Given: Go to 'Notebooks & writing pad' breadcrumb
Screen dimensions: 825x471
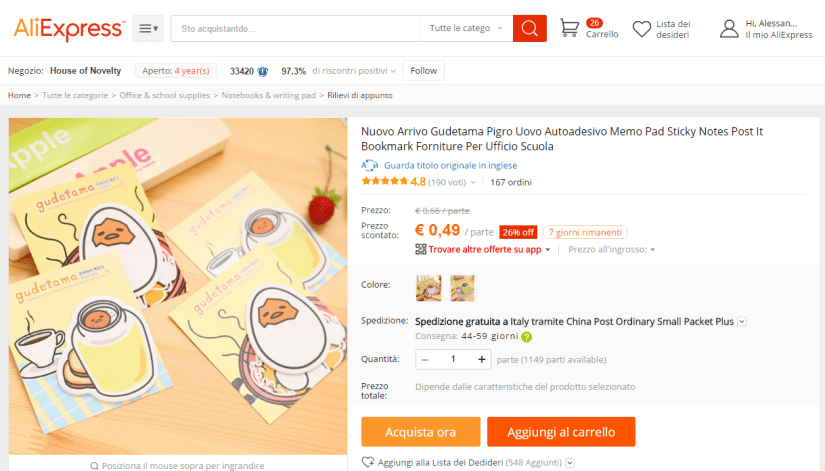Looking at the screenshot, I should pos(268,95).
